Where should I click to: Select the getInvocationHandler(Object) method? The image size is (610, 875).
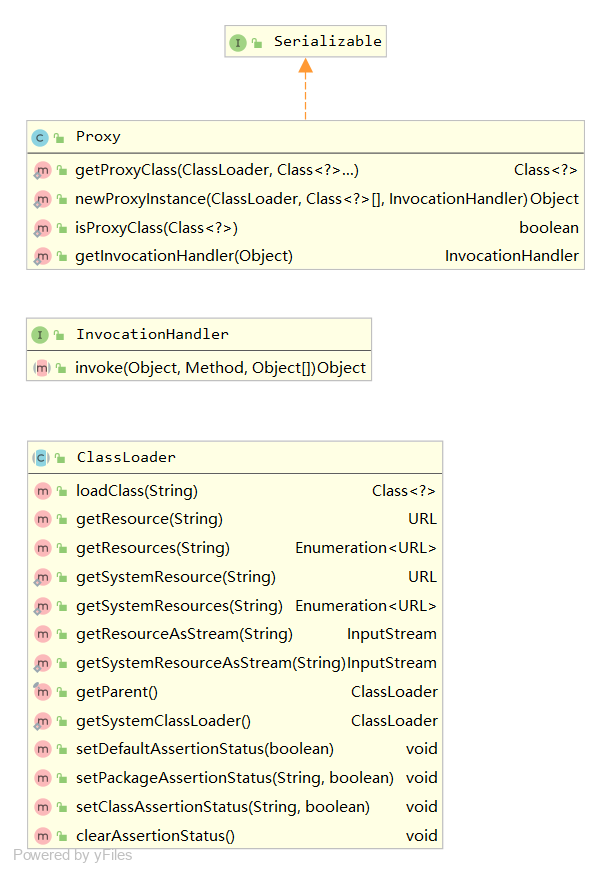(184, 256)
